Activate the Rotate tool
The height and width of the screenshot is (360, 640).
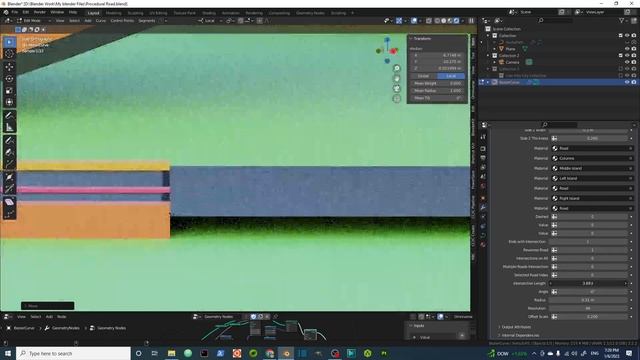tap(9, 78)
